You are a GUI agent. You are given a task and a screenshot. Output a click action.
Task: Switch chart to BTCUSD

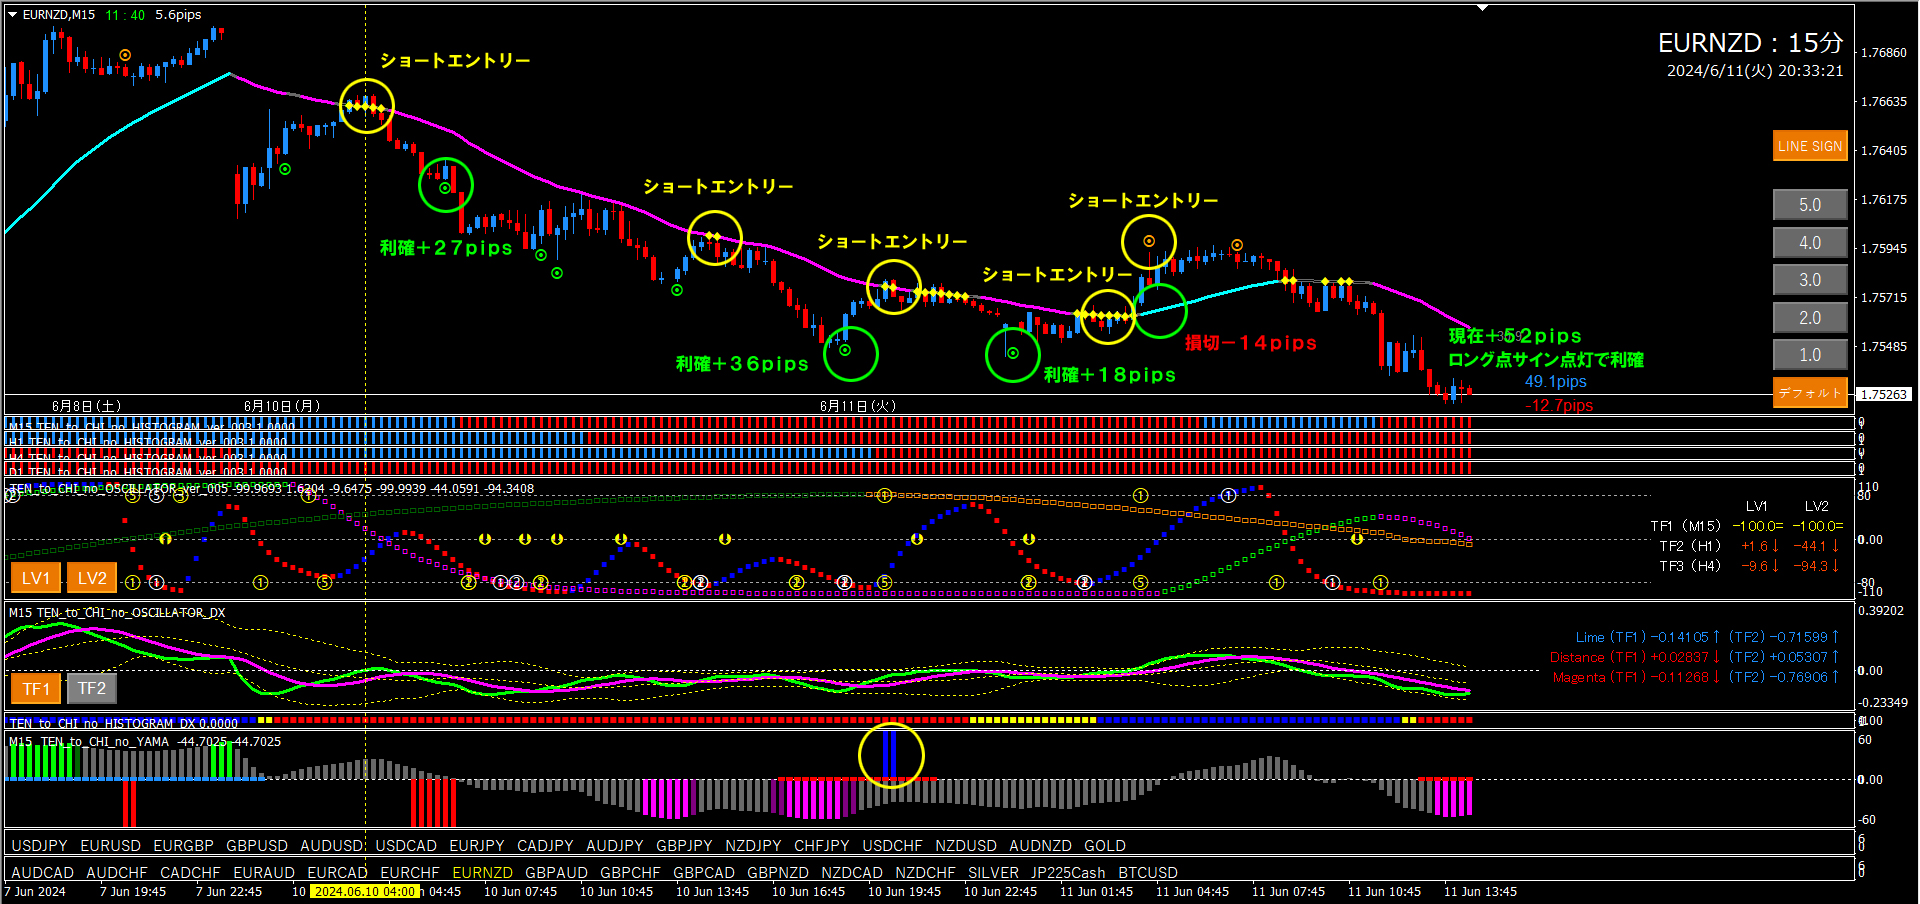tap(1148, 873)
